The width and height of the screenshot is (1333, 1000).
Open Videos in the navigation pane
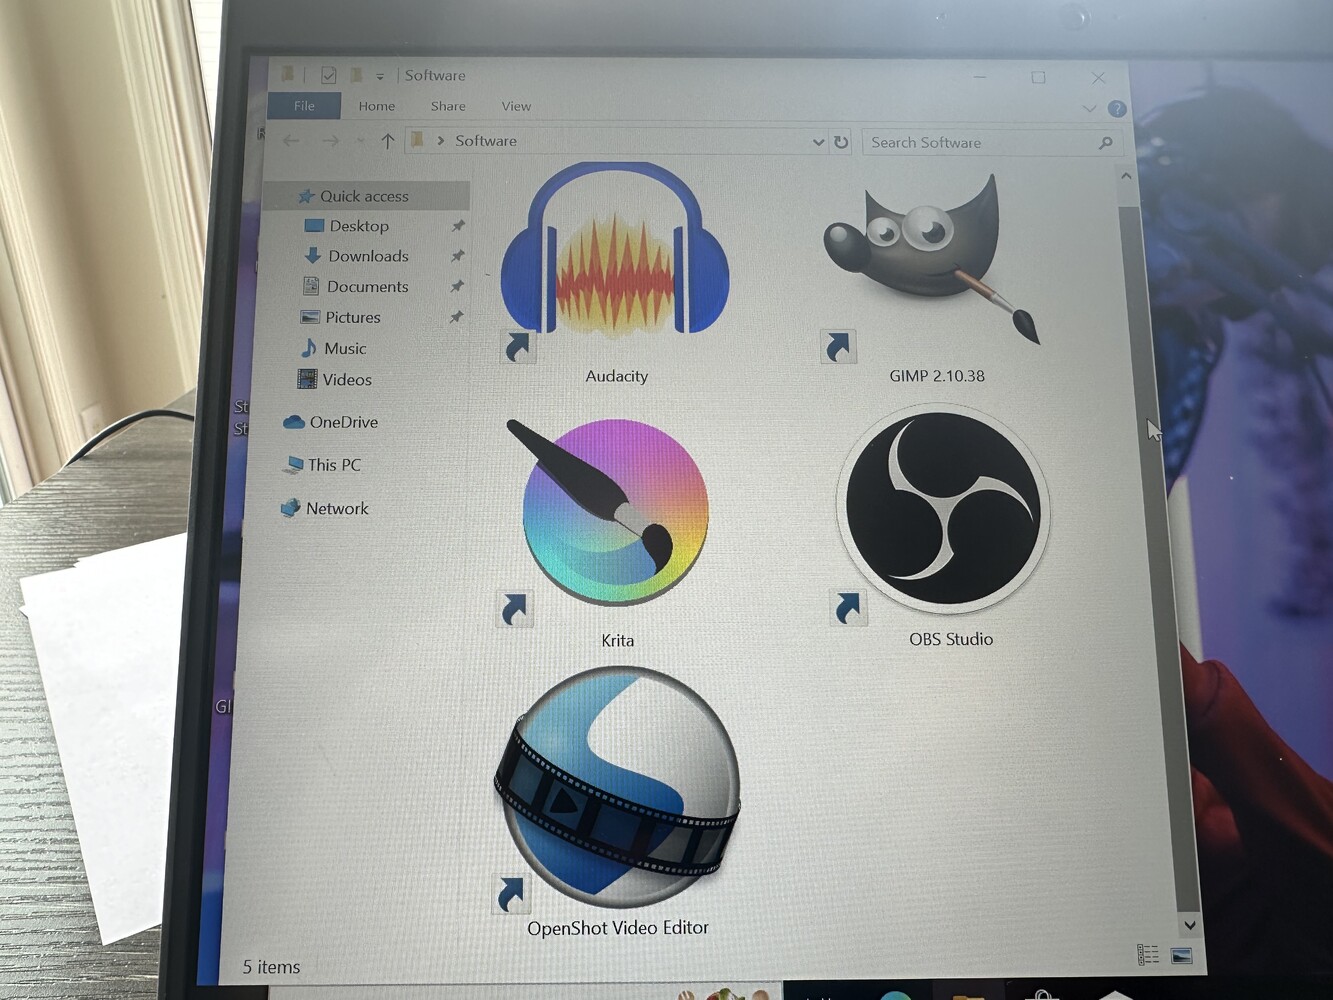347,379
